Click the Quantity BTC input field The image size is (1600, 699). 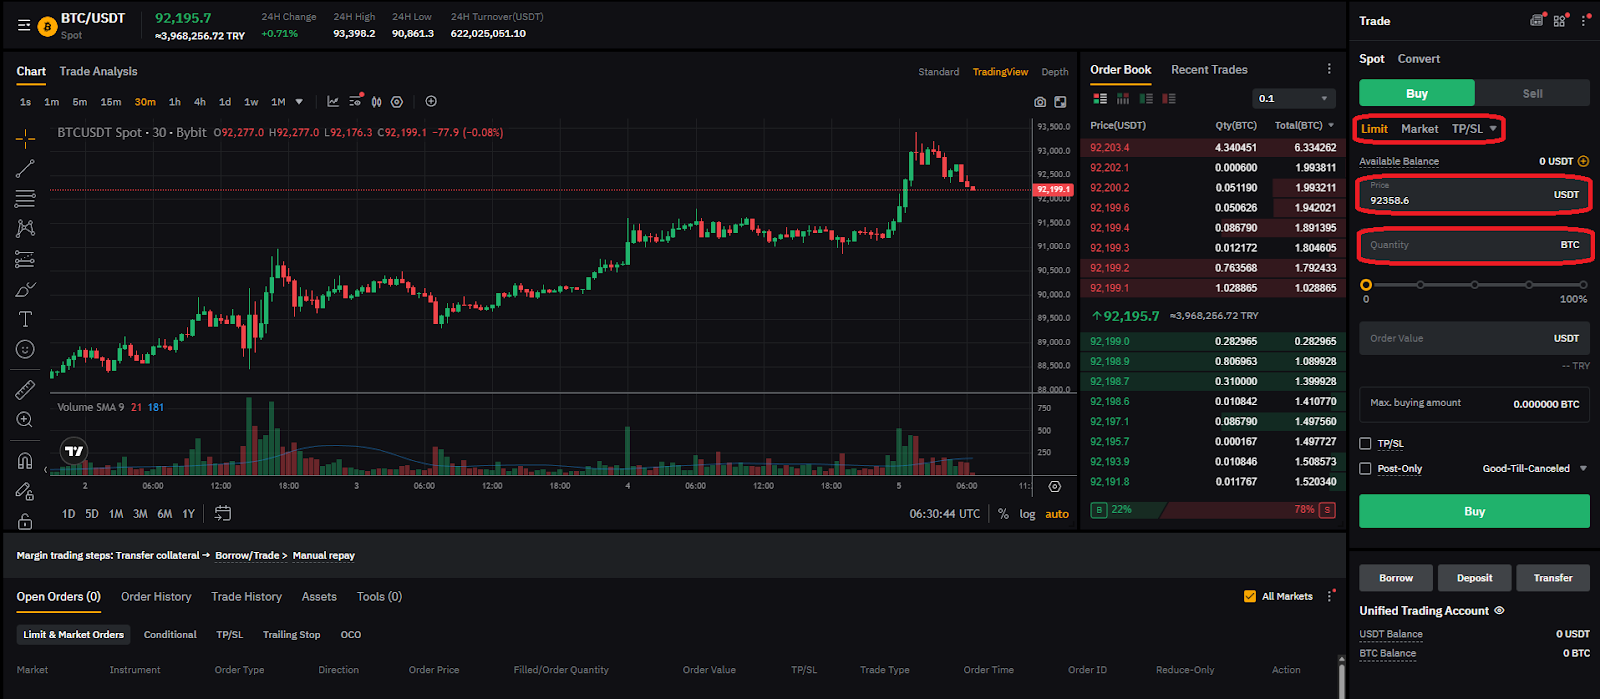1474,245
